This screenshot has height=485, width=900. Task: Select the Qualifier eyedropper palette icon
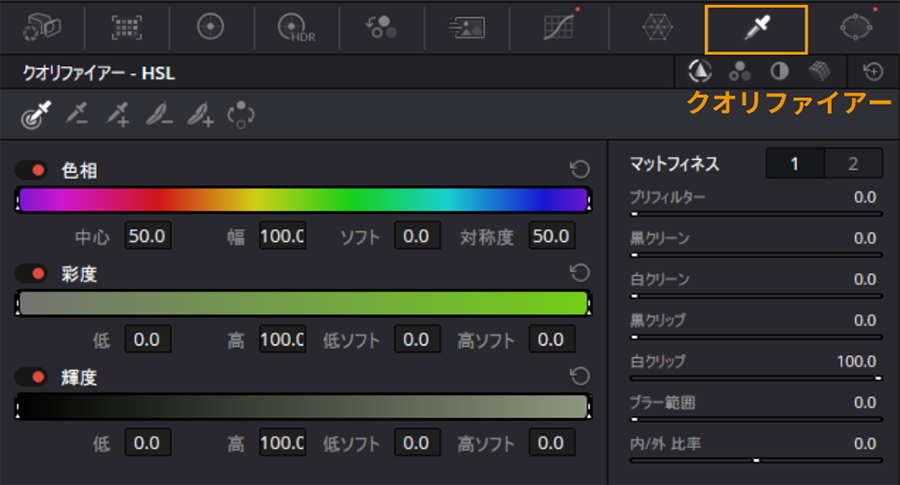(756, 29)
